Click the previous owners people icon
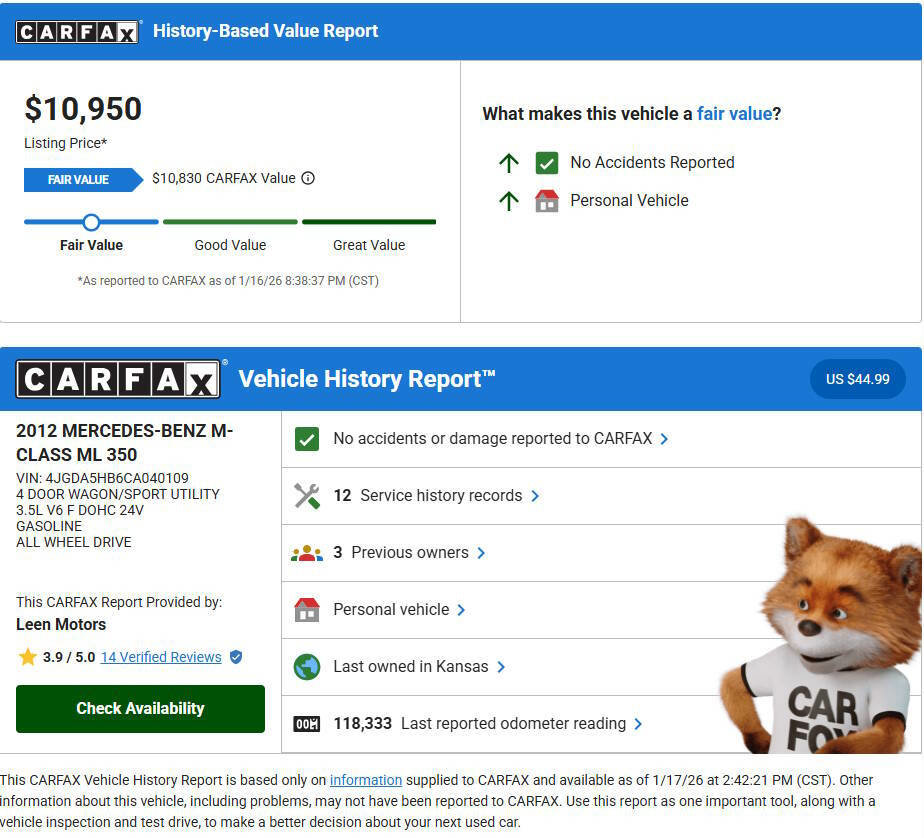This screenshot has width=924, height=838. pos(307,553)
